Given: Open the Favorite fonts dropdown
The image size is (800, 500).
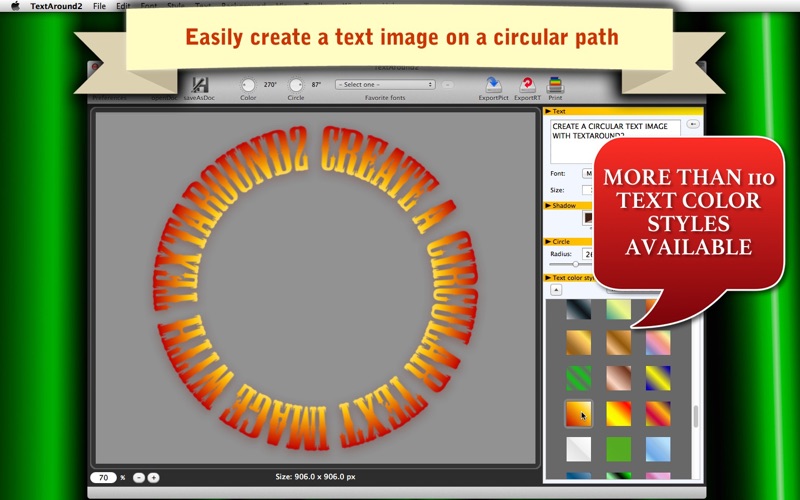Looking at the screenshot, I should [x=385, y=85].
